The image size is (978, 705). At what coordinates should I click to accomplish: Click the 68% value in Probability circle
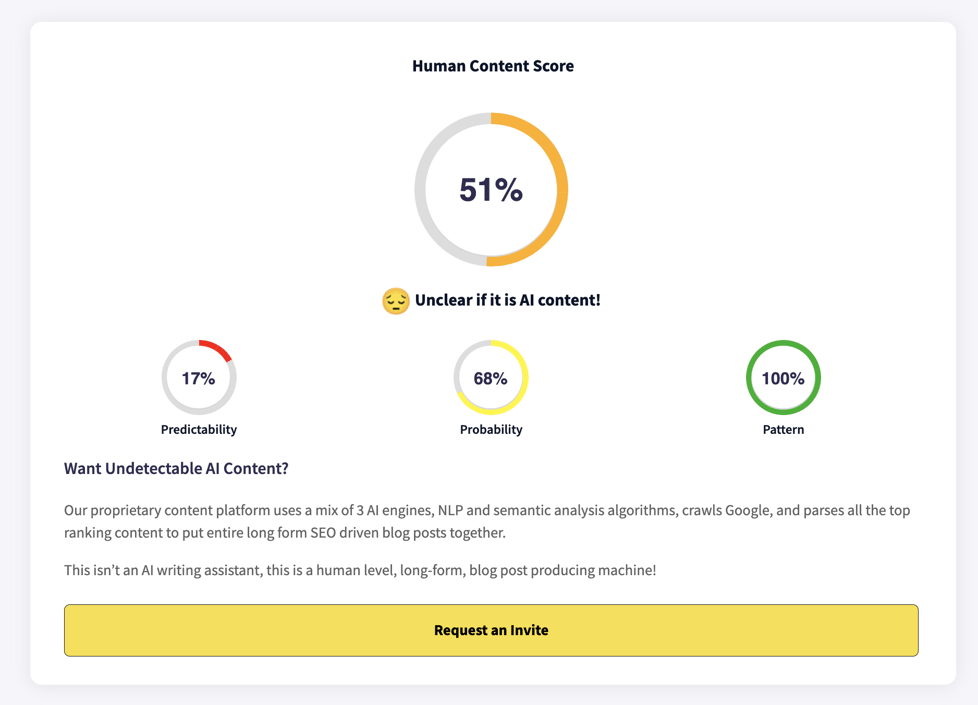(491, 378)
